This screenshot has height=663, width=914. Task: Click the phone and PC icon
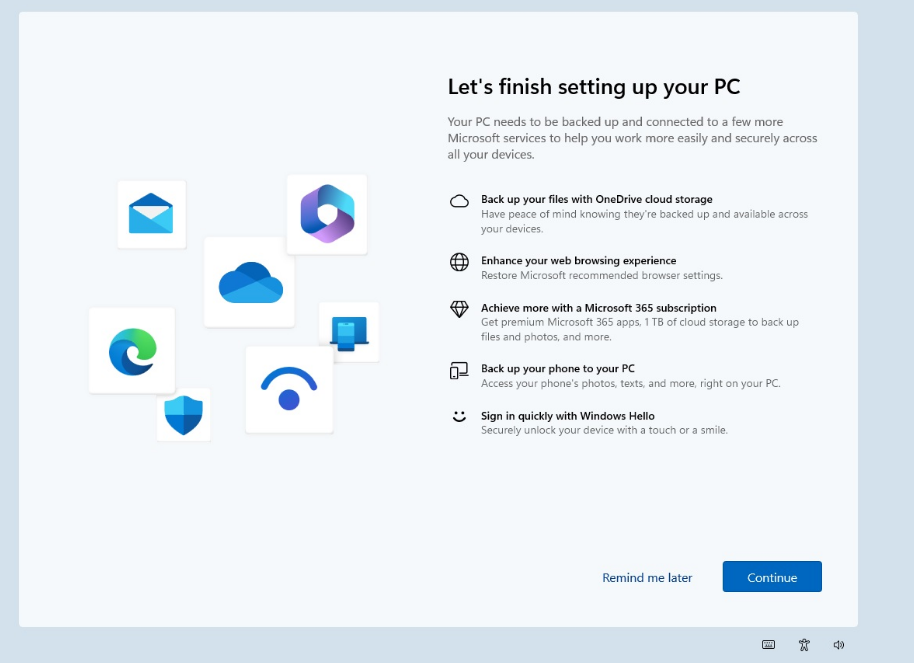(459, 370)
